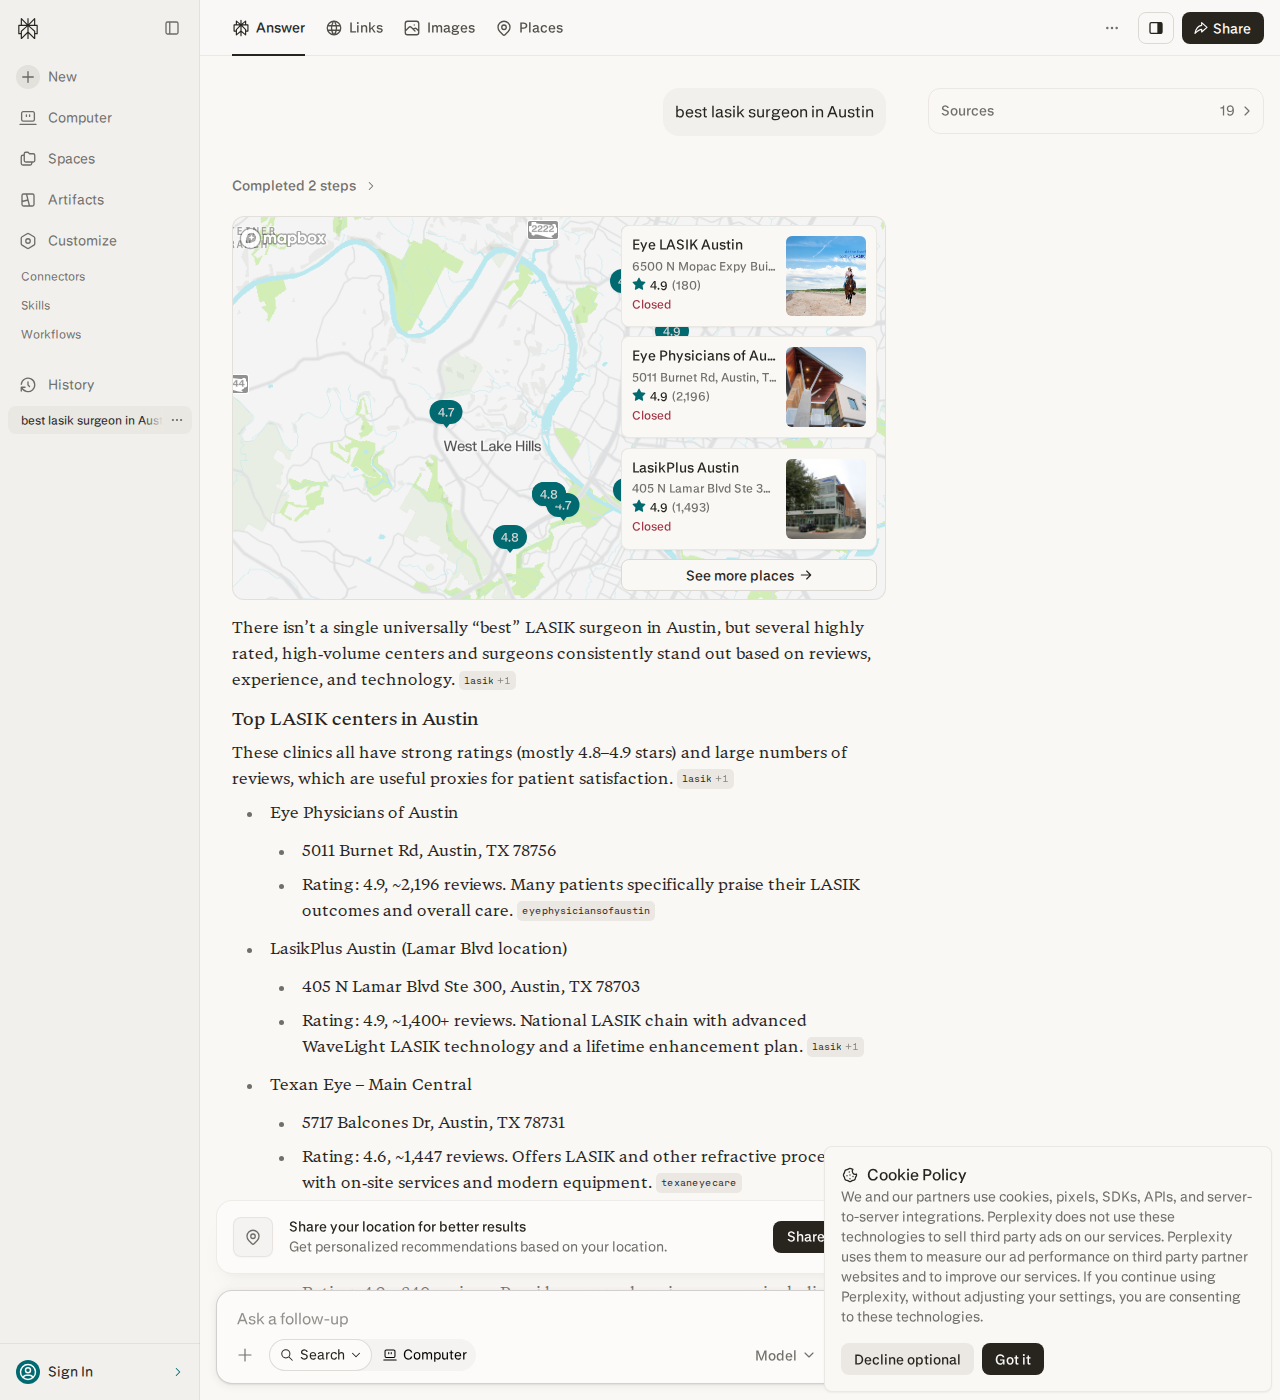Click the plus attach icon in follow-up box
Viewport: 1280px width, 1400px height.
[x=245, y=1355]
